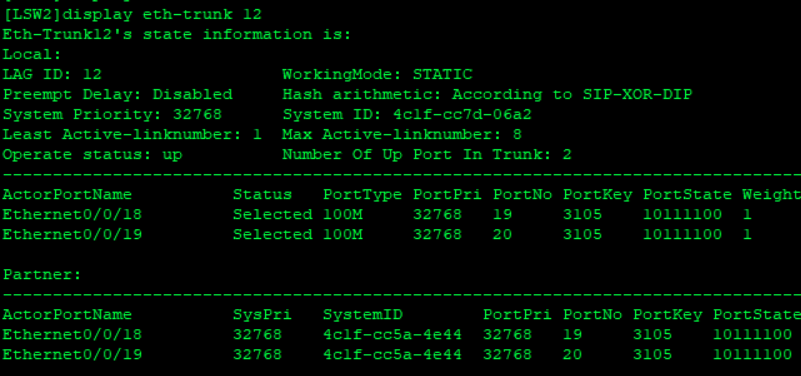Click the 'Weight' column header
801x376 pixels.
(x=771, y=195)
